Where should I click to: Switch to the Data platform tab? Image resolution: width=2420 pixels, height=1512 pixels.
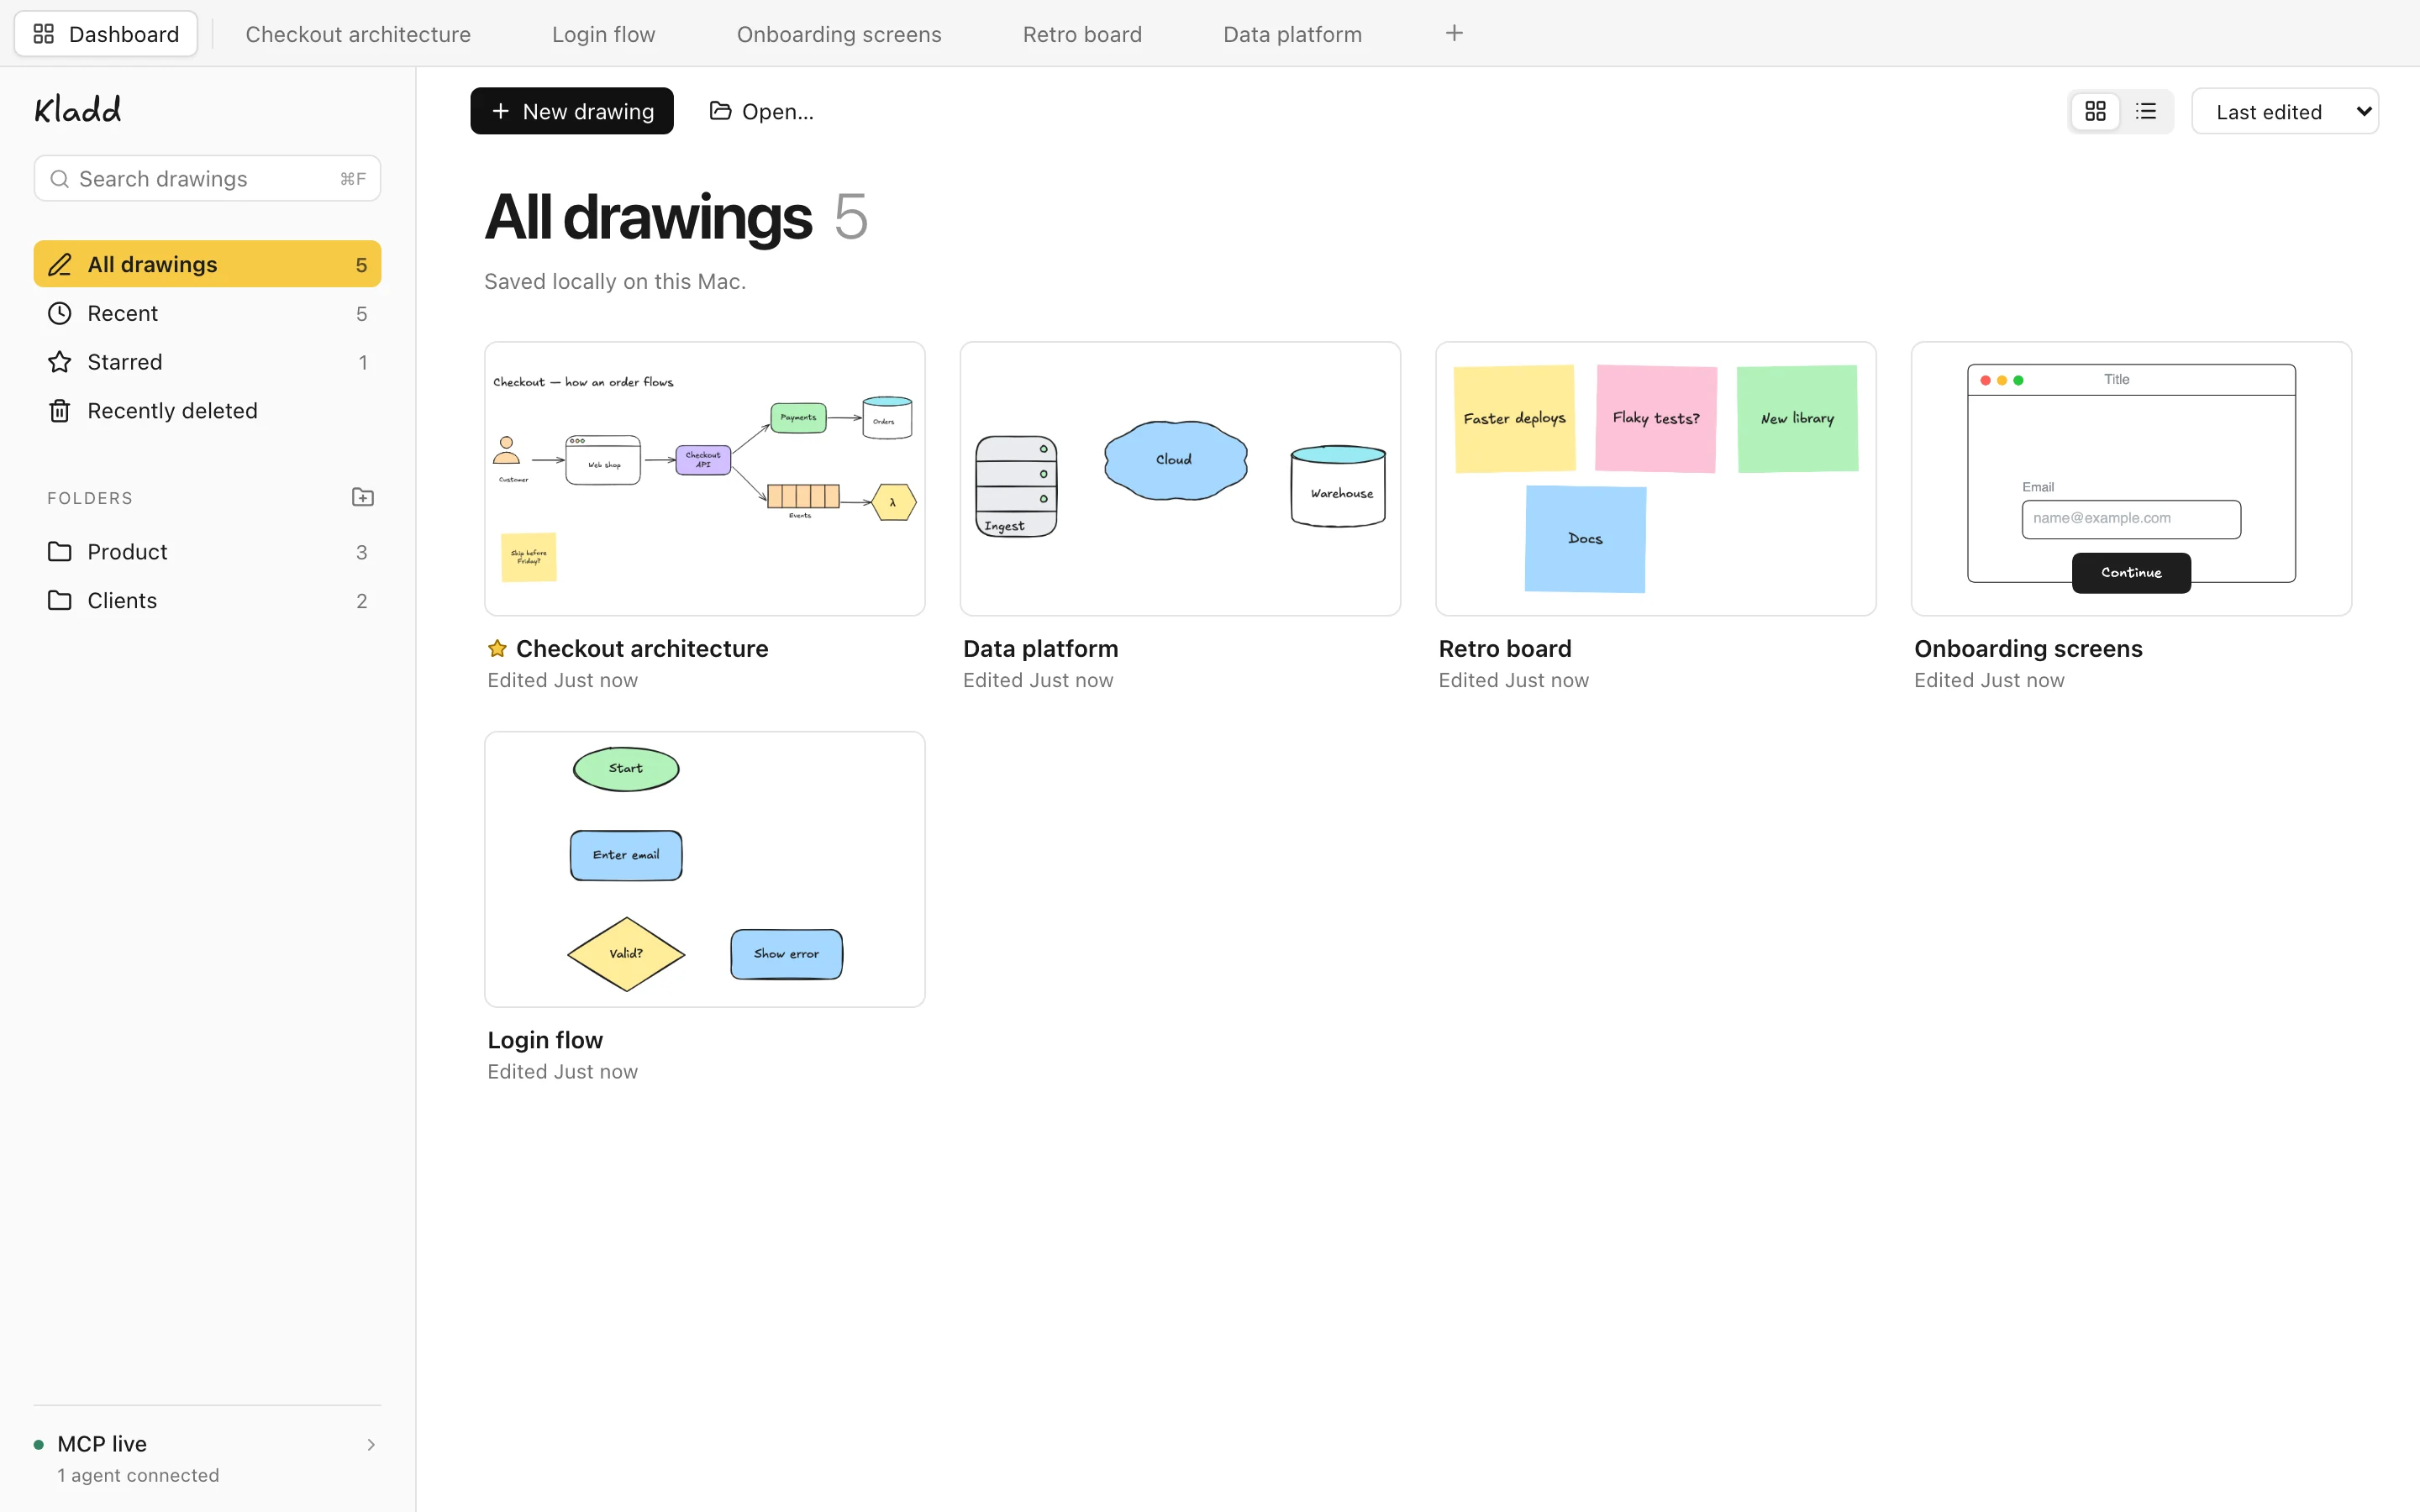pos(1292,34)
